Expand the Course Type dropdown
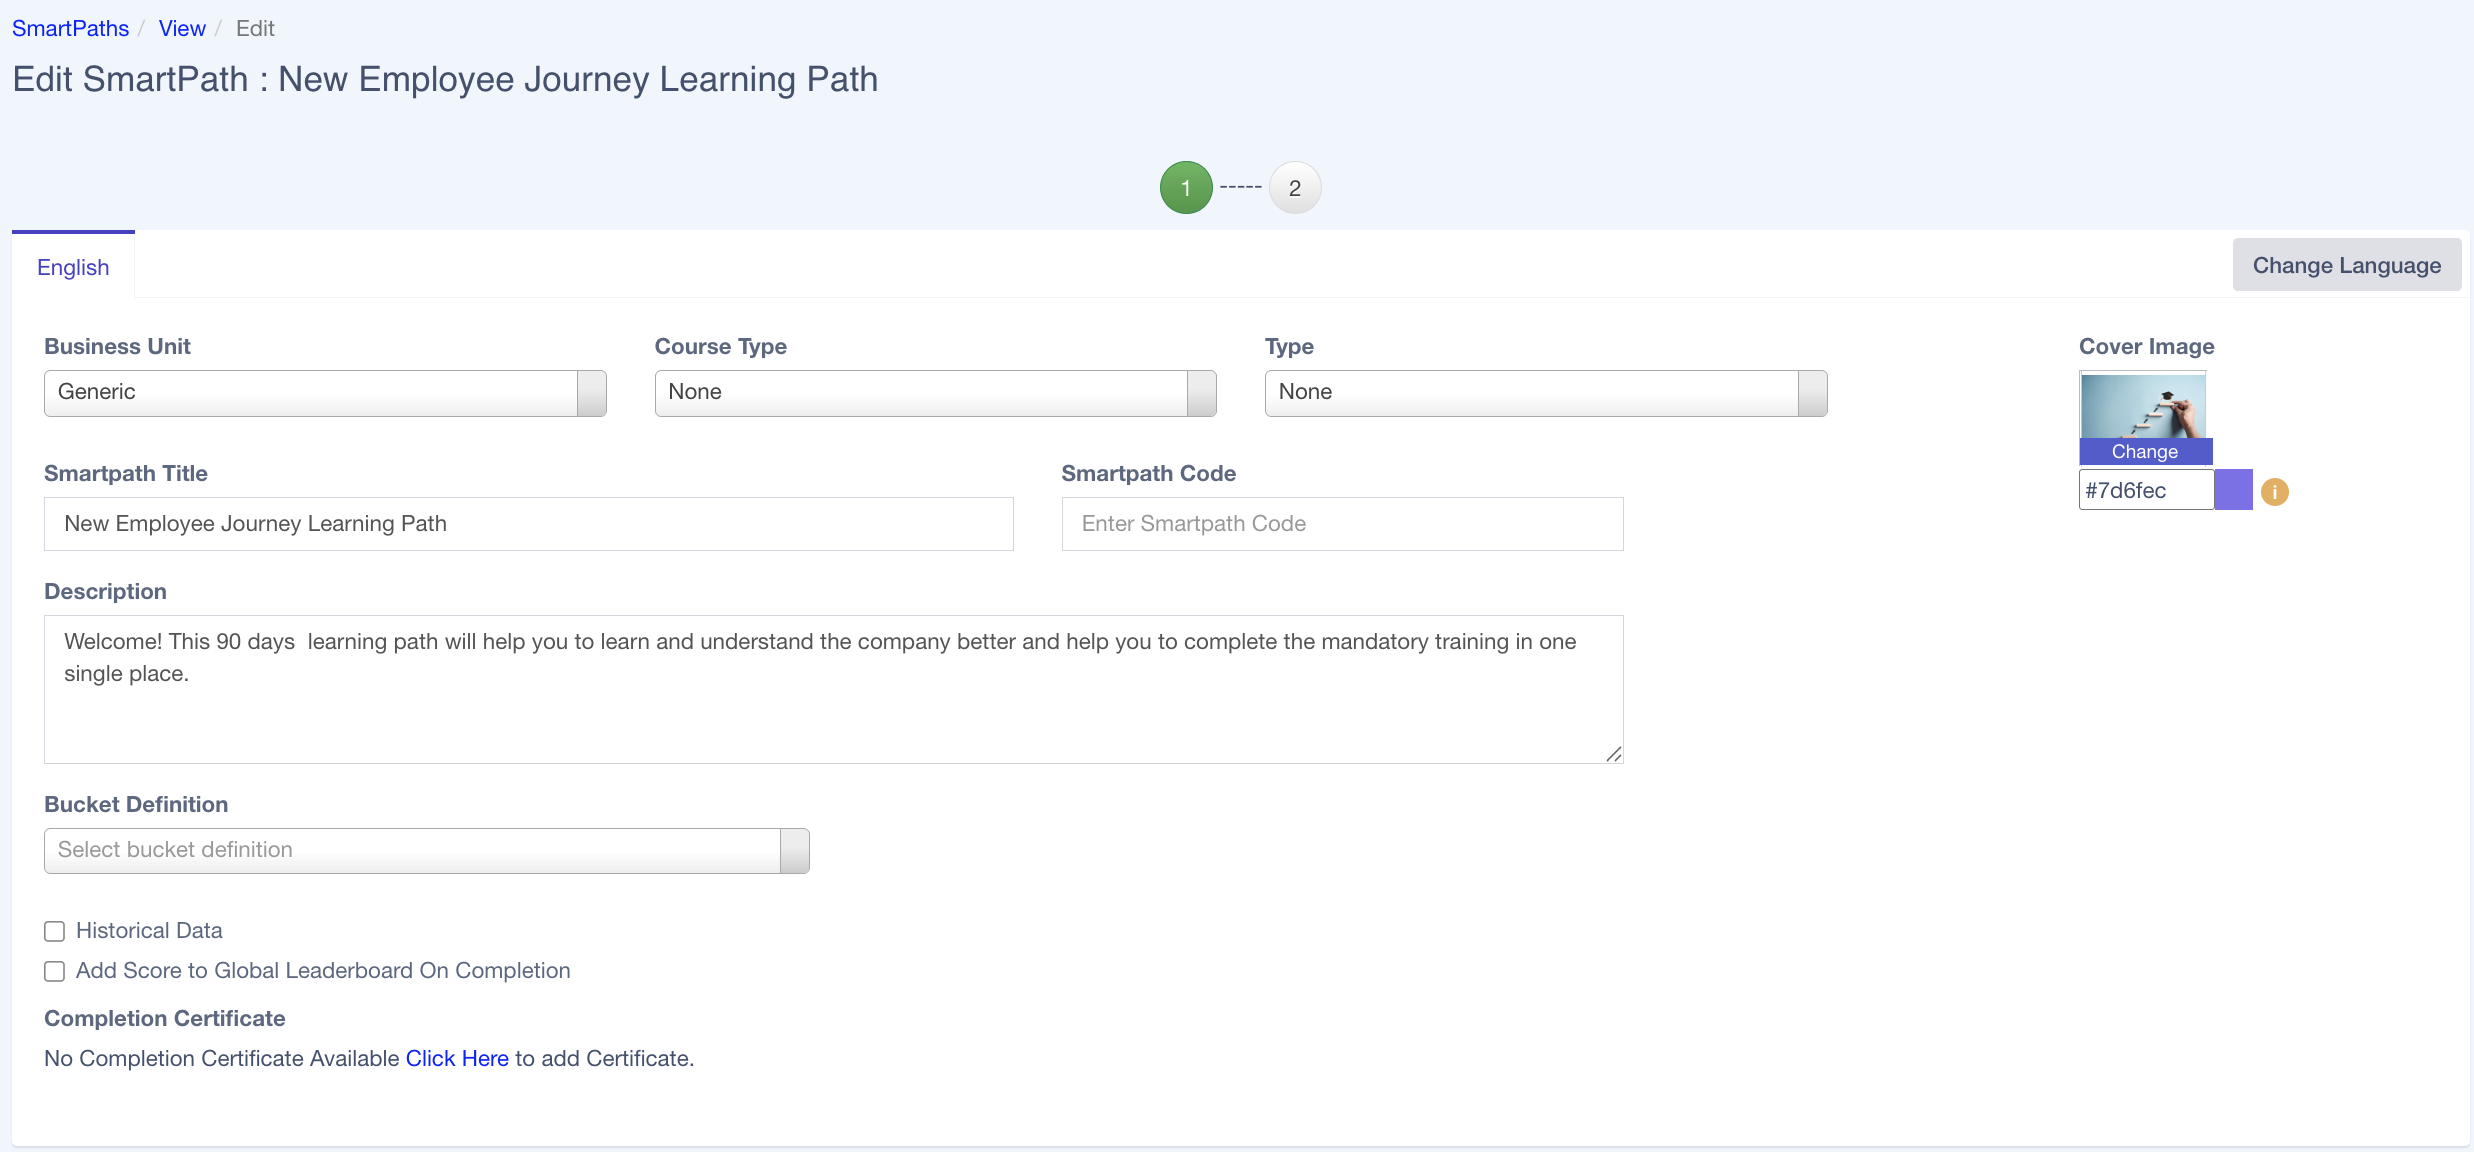 (x=935, y=393)
